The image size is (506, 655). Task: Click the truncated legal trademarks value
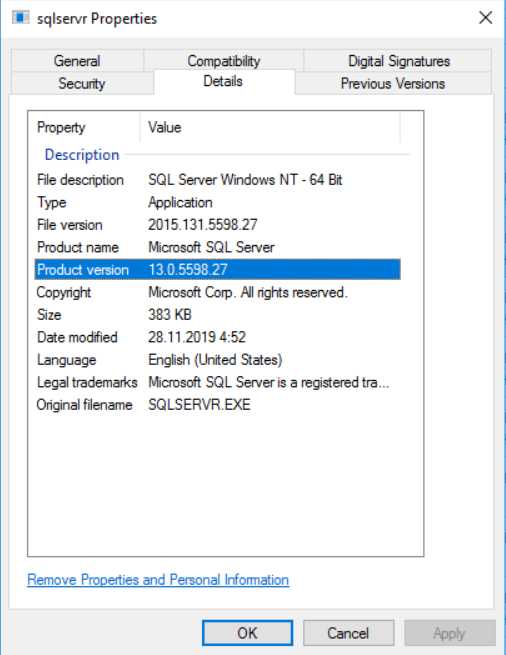click(269, 382)
